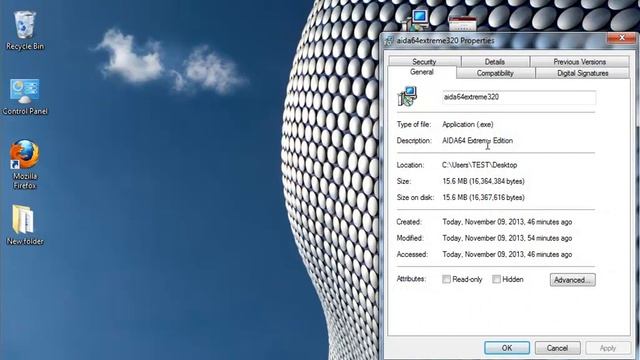640x360 pixels.
Task: Open the Control Panel desktop icon
Action: coord(25,97)
